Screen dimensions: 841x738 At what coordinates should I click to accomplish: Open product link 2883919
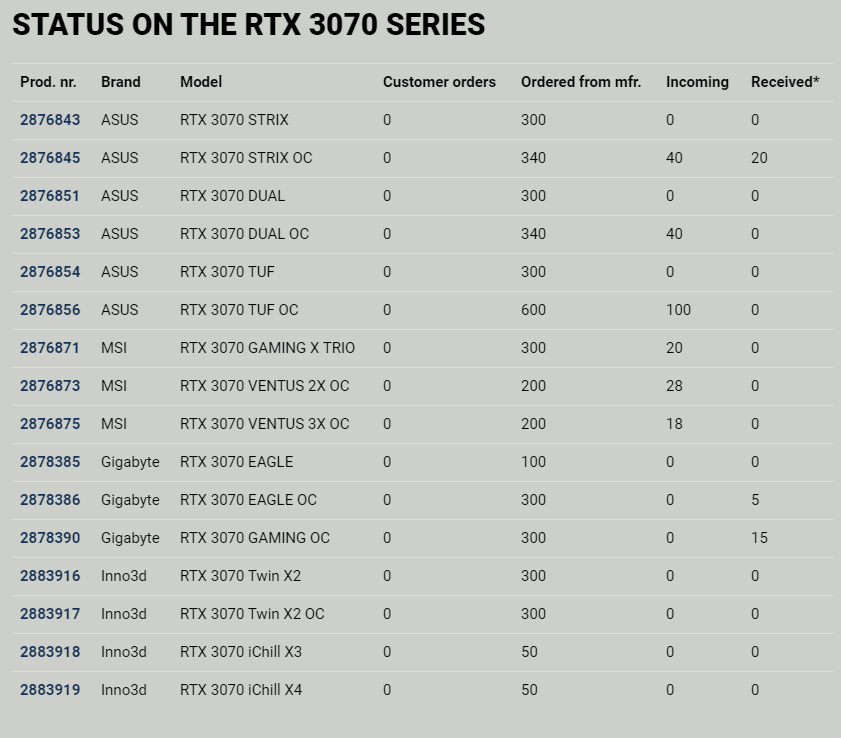click(x=50, y=690)
